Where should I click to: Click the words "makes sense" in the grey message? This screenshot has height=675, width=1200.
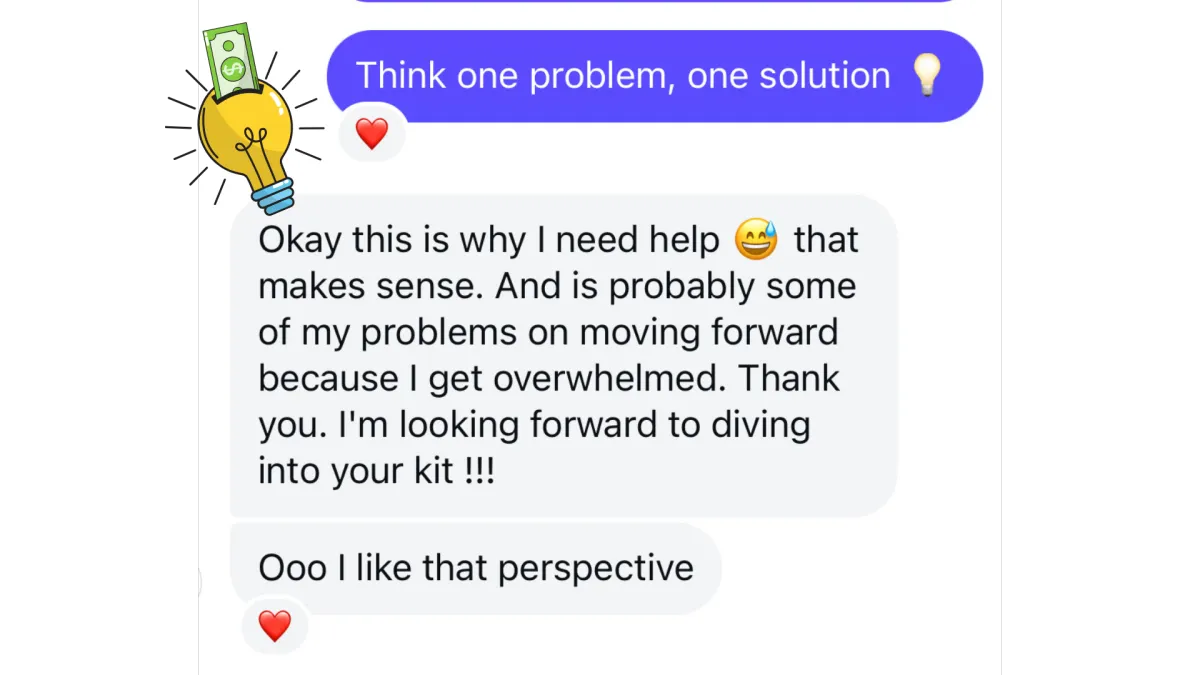click(372, 288)
